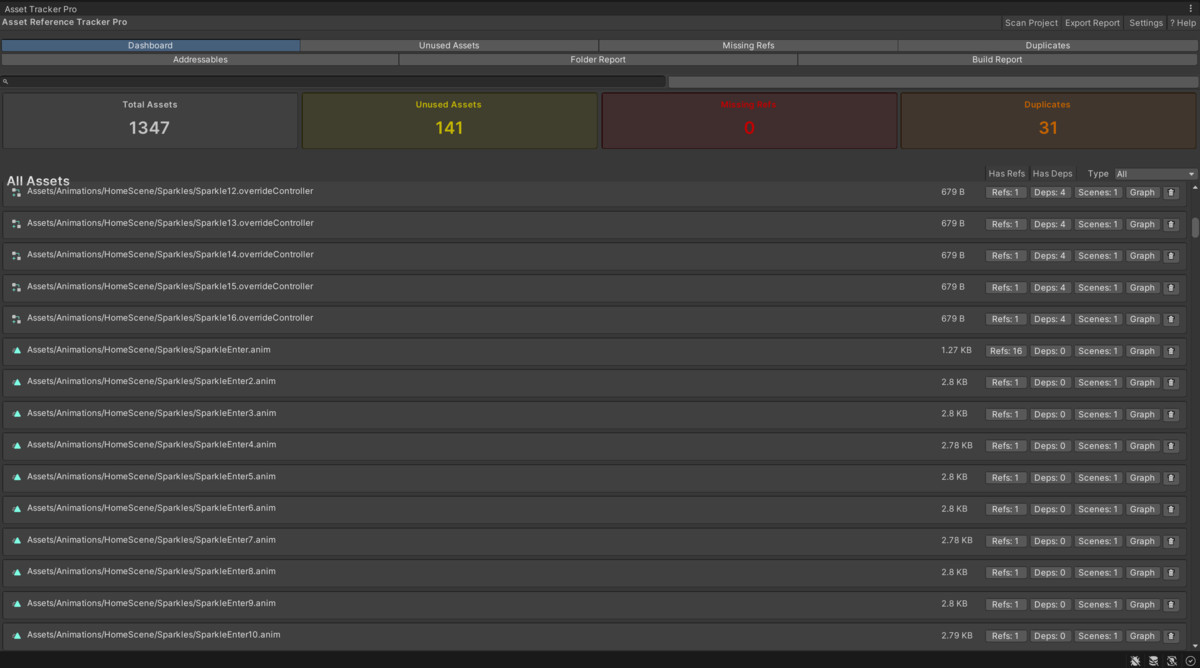
Task: Click the disabled debugger icon in status bar
Action: [x=1134, y=660]
